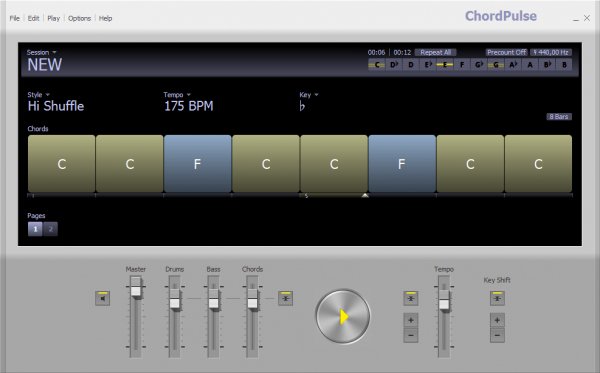Toggle the F note in the key row

[x=462, y=65]
